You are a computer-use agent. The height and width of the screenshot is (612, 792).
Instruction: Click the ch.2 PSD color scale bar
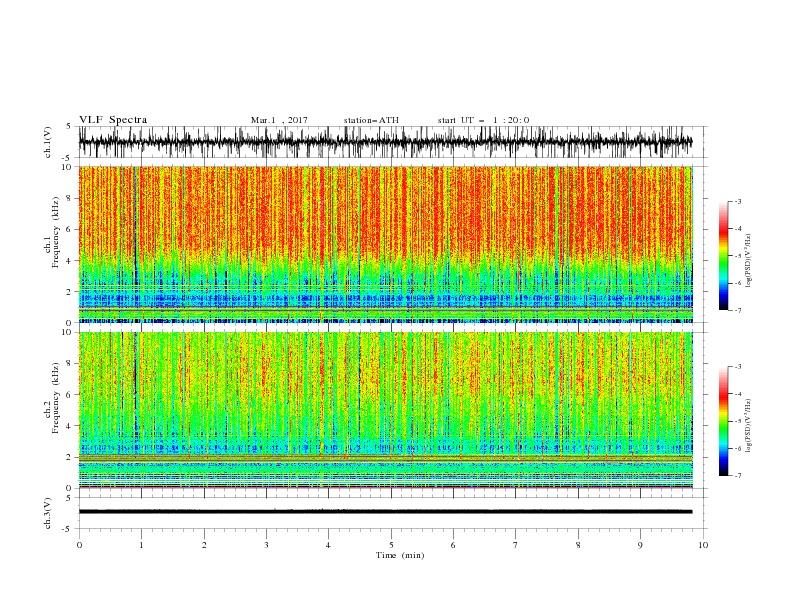point(723,421)
